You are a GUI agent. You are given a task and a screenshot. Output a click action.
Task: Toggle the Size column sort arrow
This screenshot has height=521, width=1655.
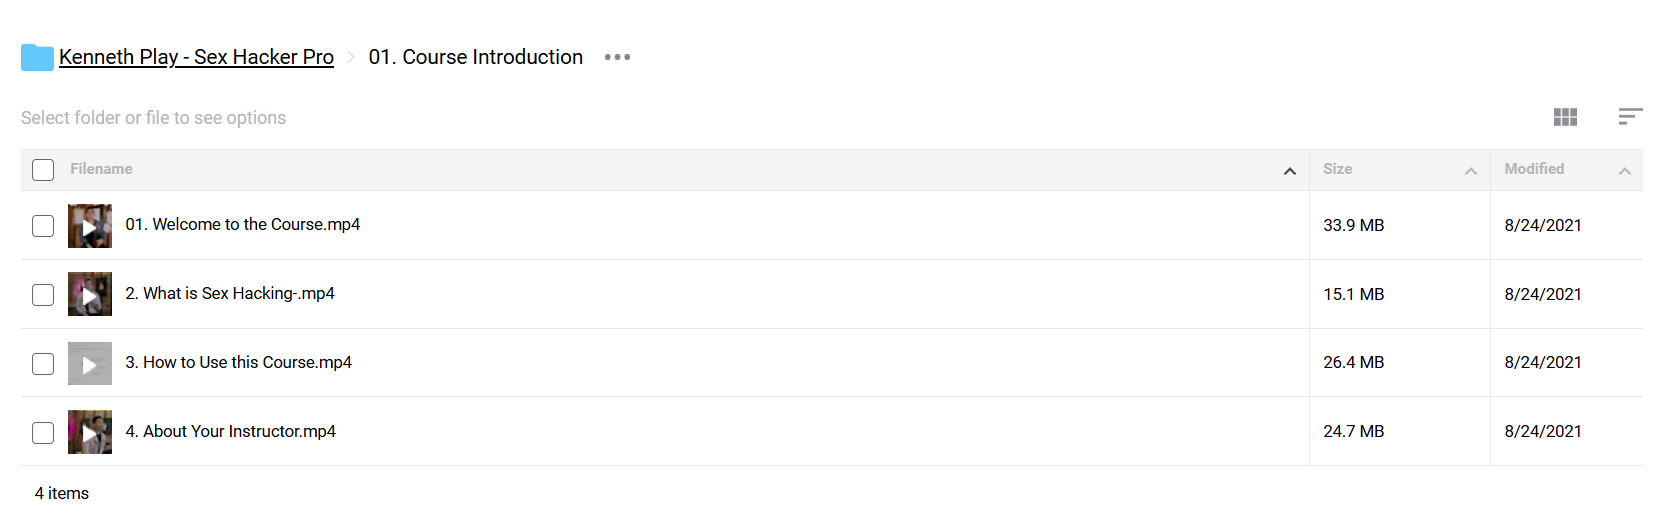click(x=1471, y=171)
